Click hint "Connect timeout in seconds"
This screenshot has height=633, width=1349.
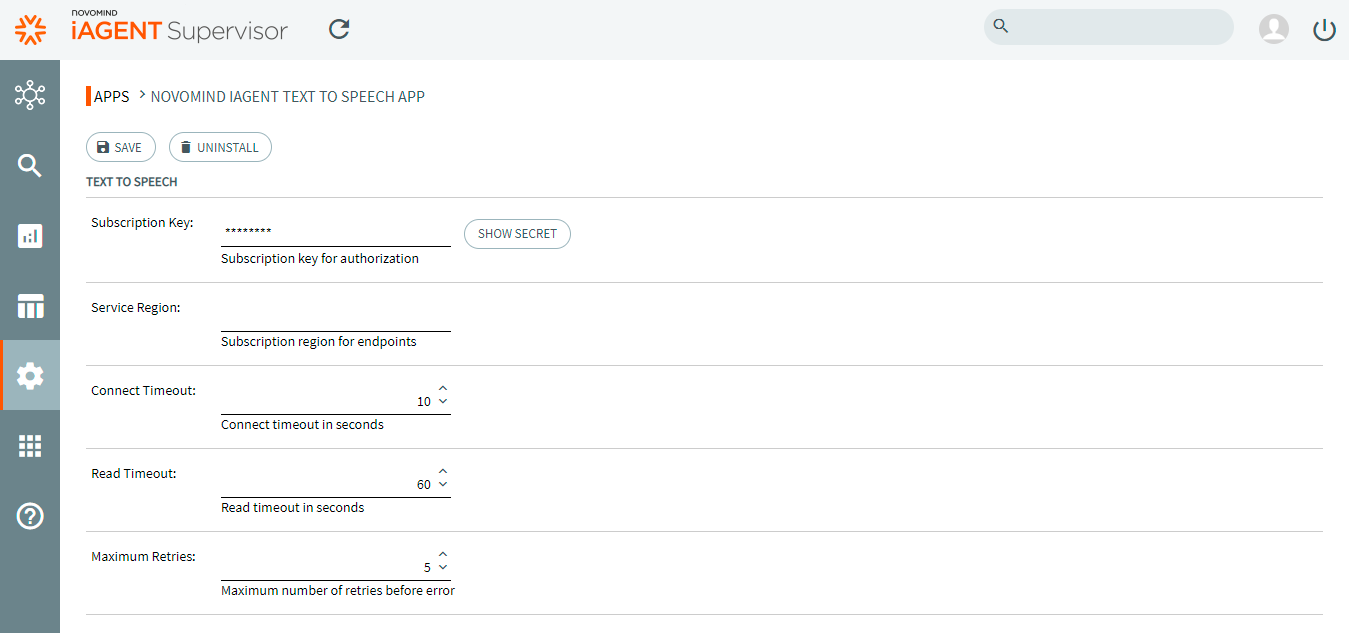click(x=303, y=425)
